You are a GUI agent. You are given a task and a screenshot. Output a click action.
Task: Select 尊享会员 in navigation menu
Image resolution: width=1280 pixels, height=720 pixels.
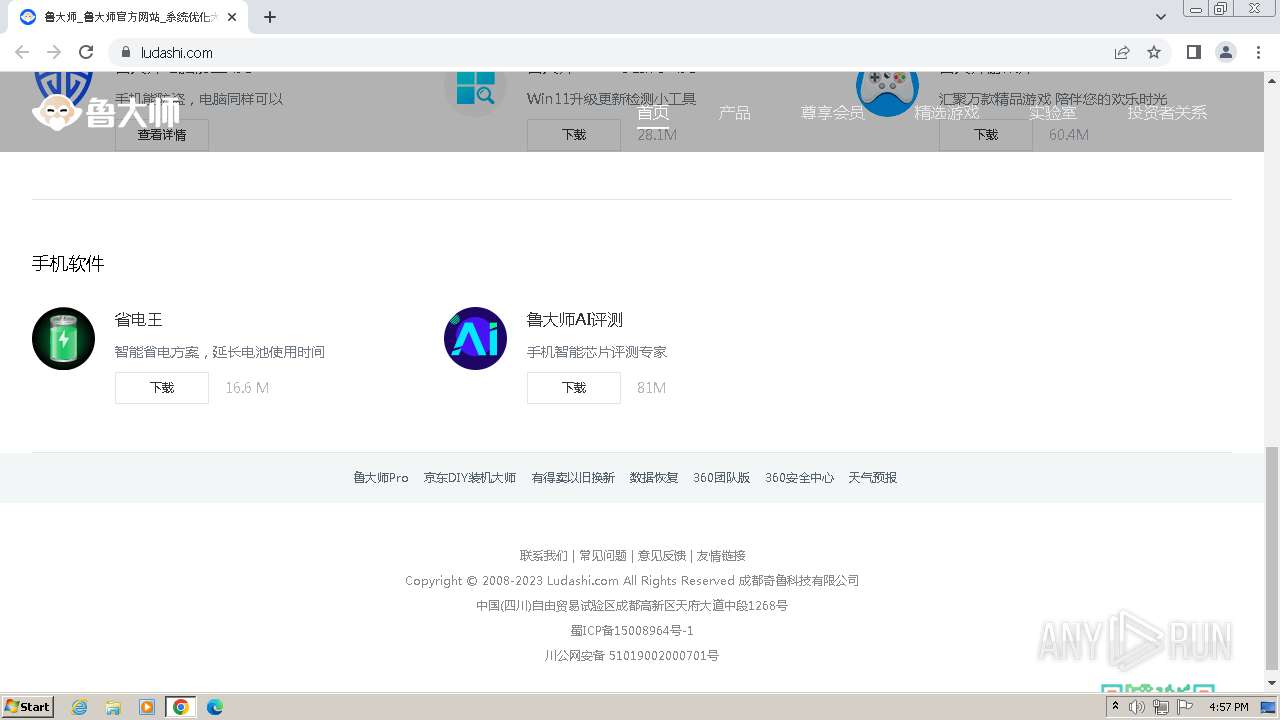coord(832,113)
